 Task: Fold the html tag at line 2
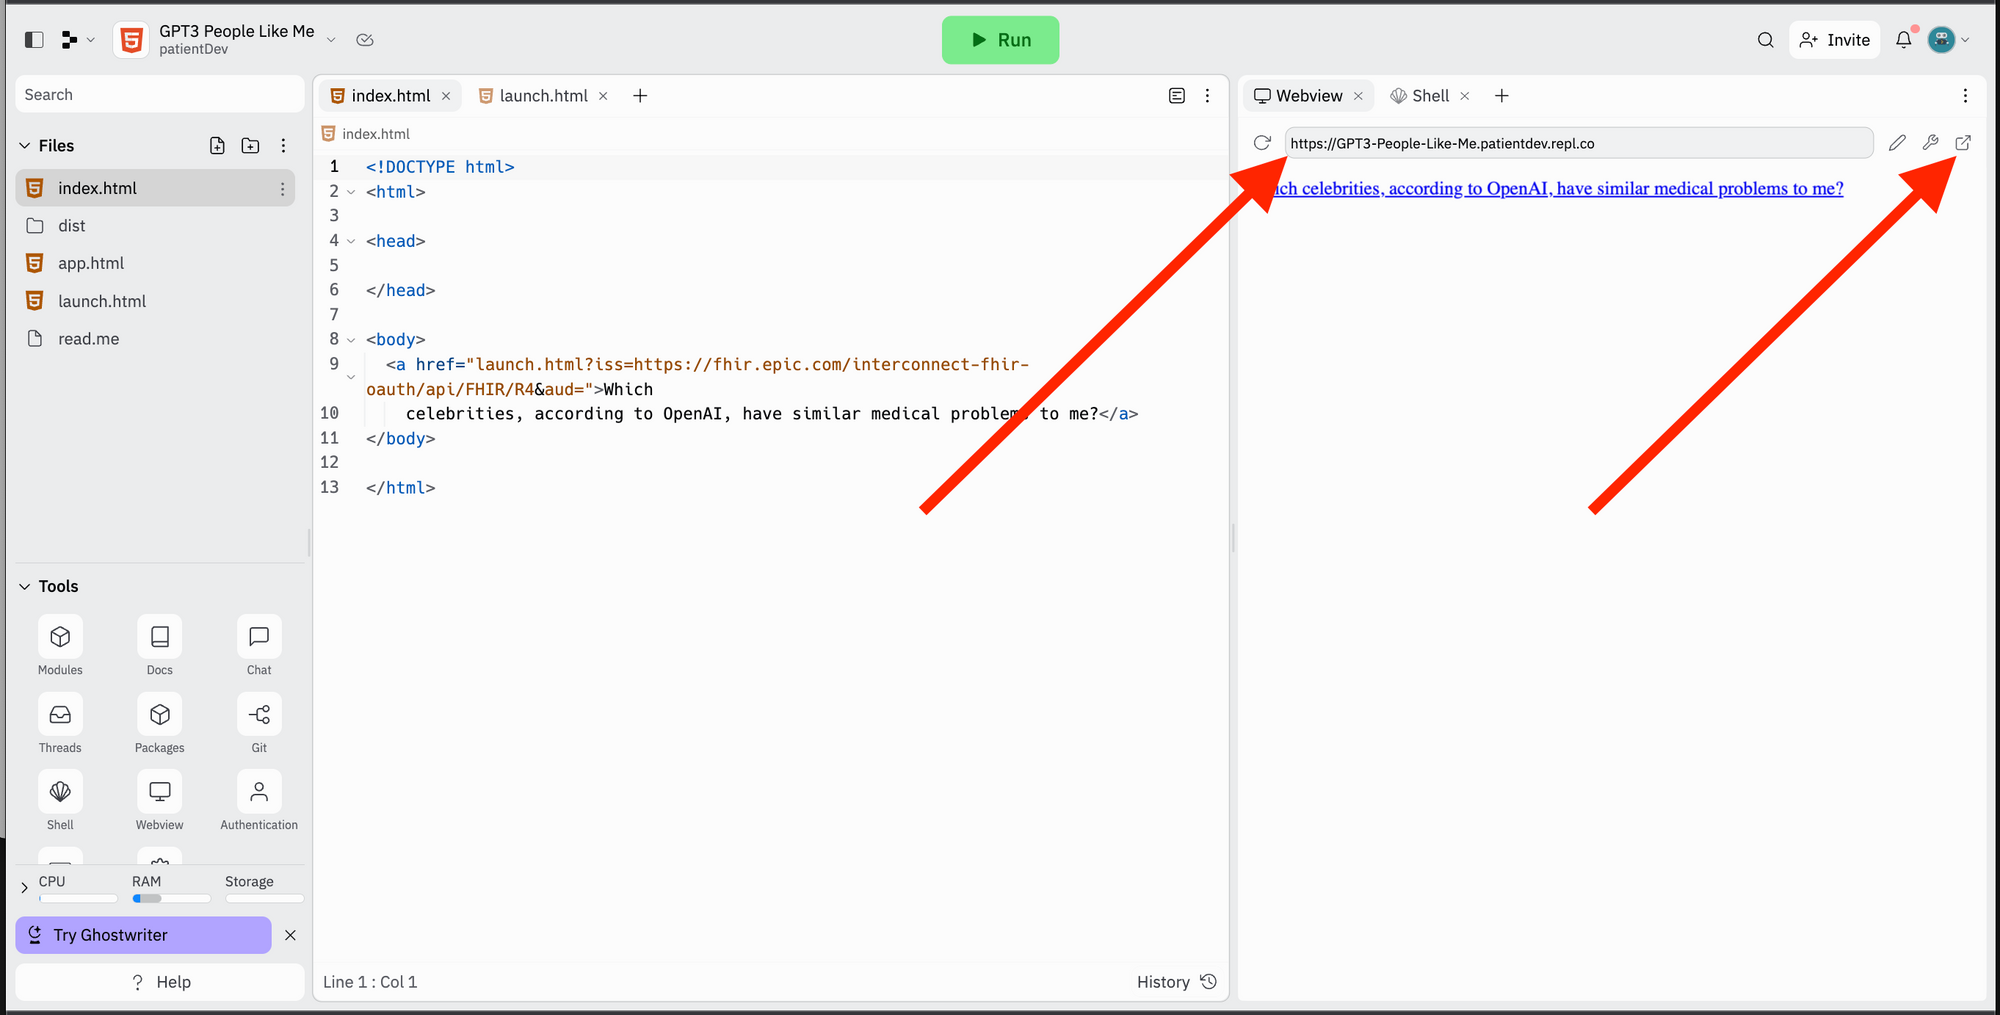[x=351, y=192]
